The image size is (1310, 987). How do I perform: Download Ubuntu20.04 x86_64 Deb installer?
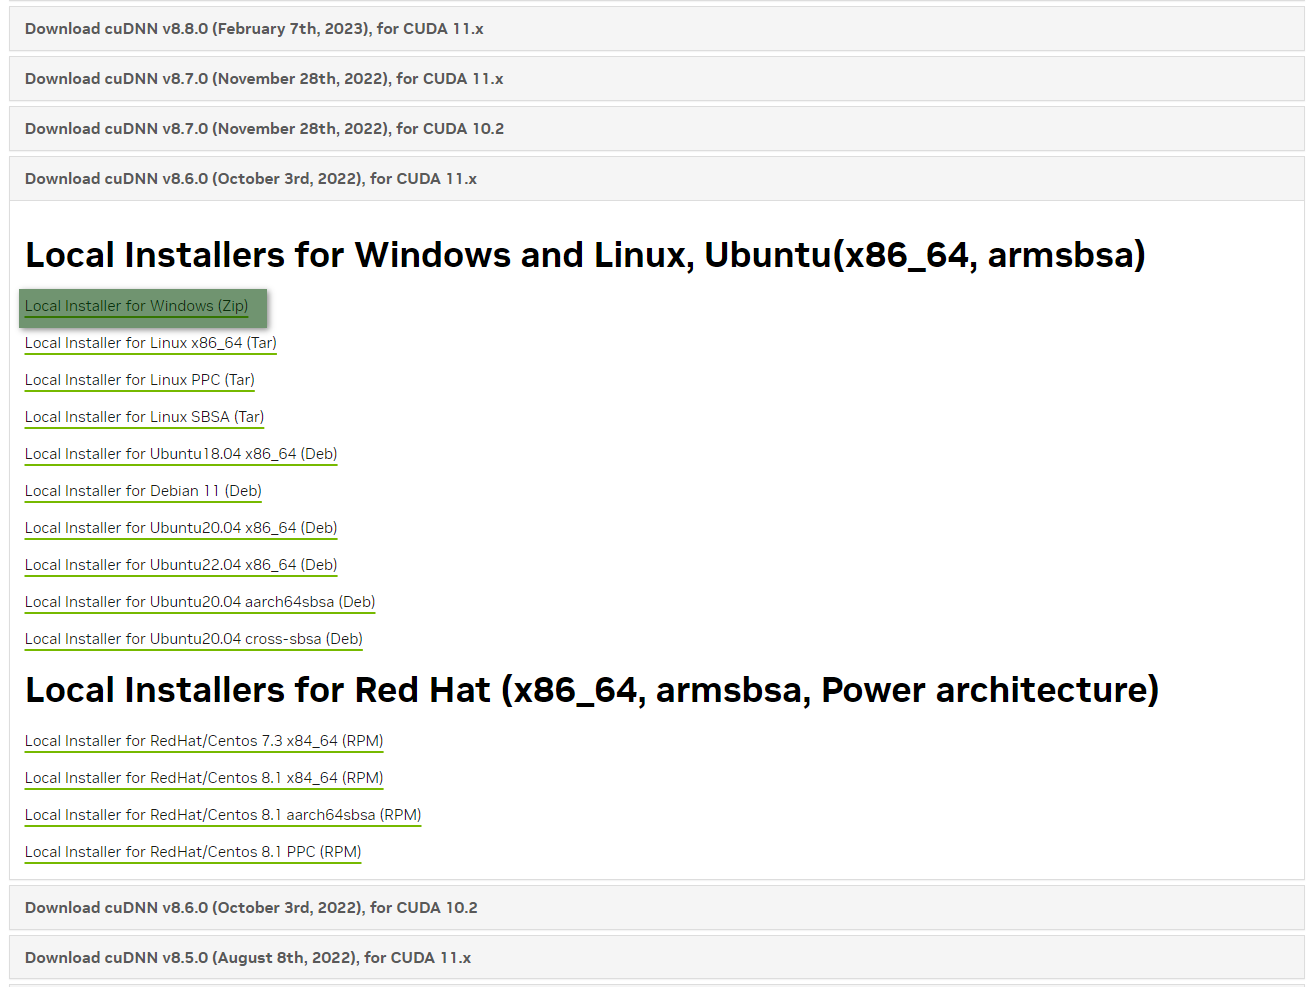(x=181, y=528)
